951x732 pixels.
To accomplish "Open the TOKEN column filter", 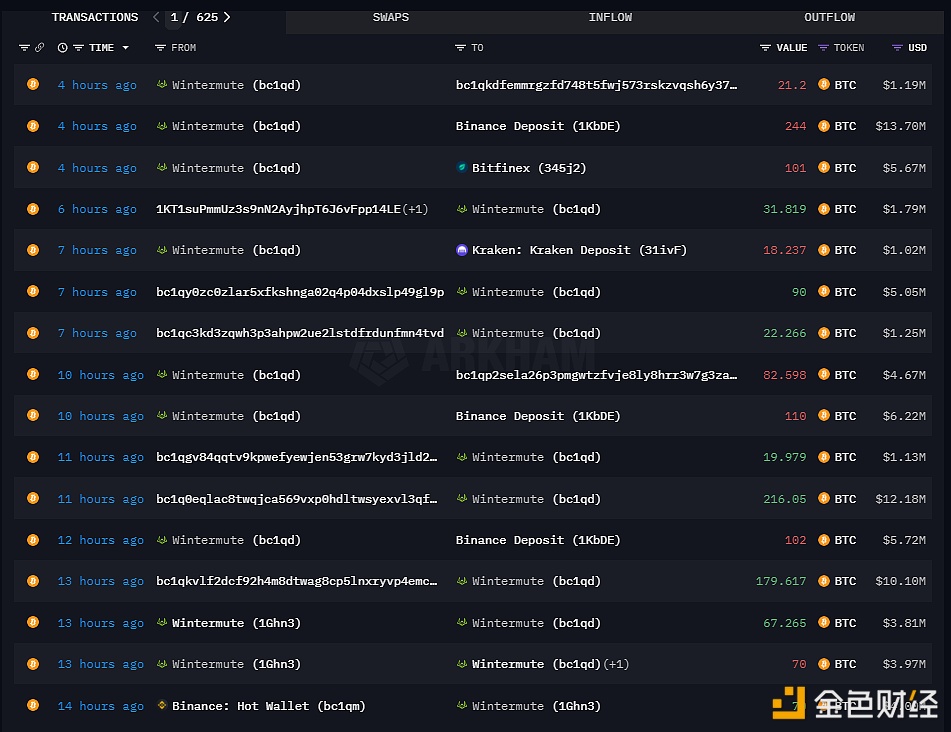I will click(x=823, y=47).
